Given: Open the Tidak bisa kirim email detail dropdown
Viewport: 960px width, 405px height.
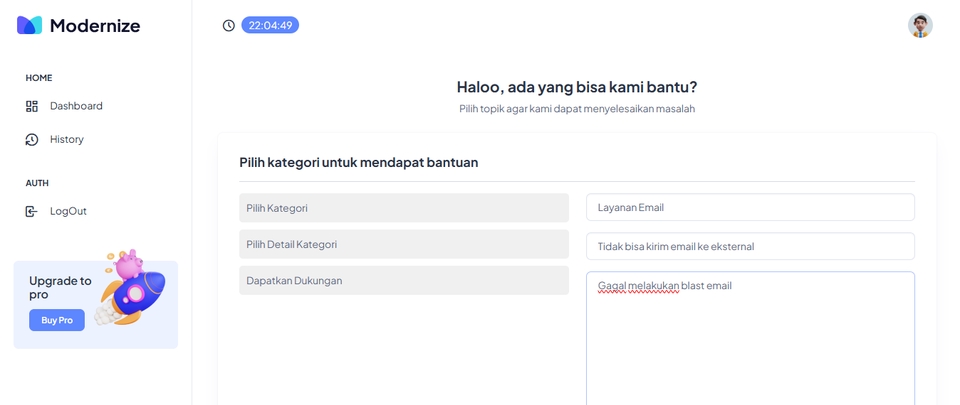Looking at the screenshot, I should coord(750,246).
